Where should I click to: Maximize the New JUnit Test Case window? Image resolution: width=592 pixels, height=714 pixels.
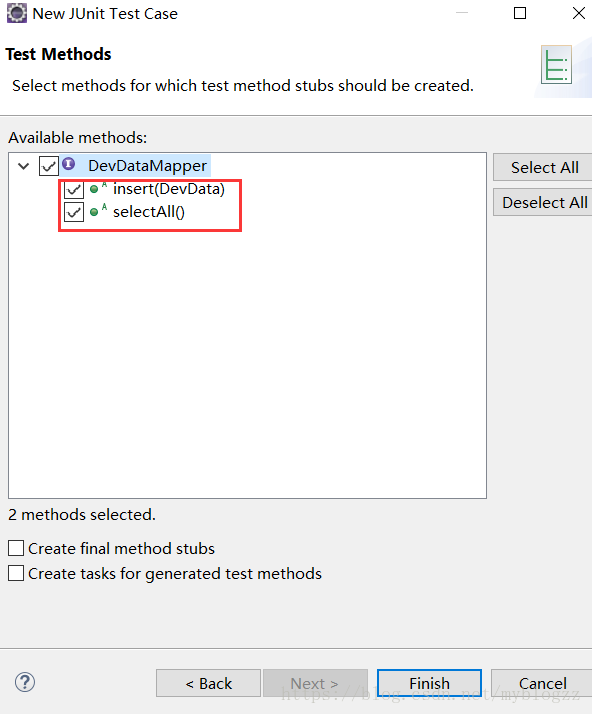click(x=520, y=13)
